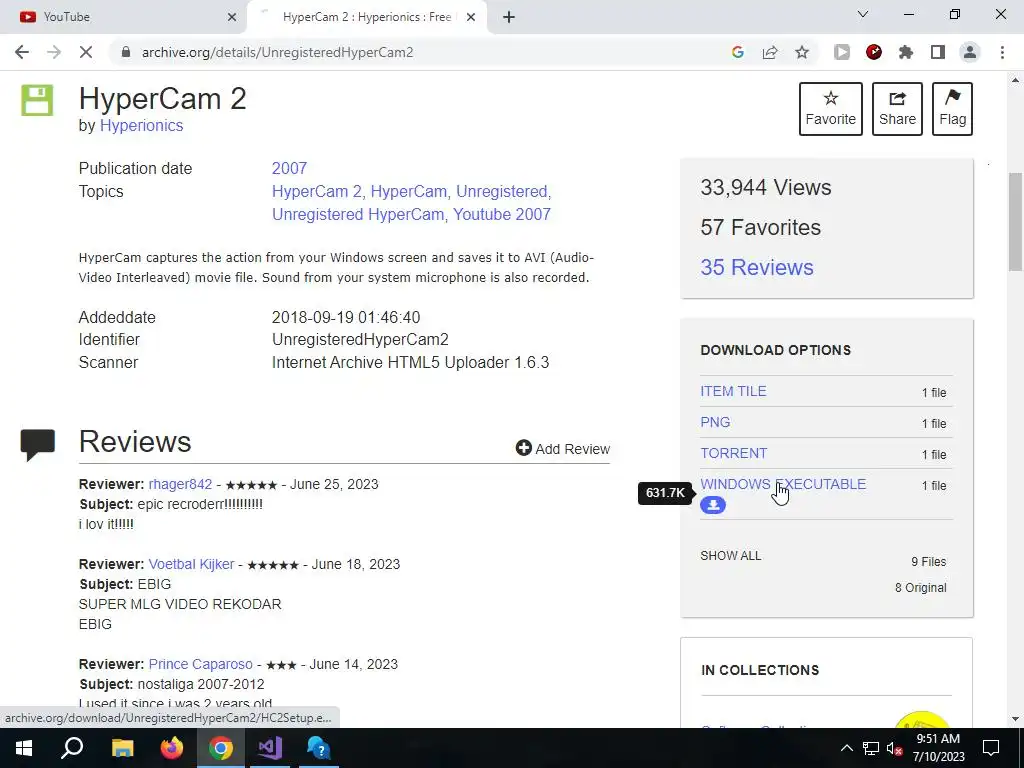Open the Chrome three-dot menu
The width and height of the screenshot is (1024, 768).
point(1002,52)
